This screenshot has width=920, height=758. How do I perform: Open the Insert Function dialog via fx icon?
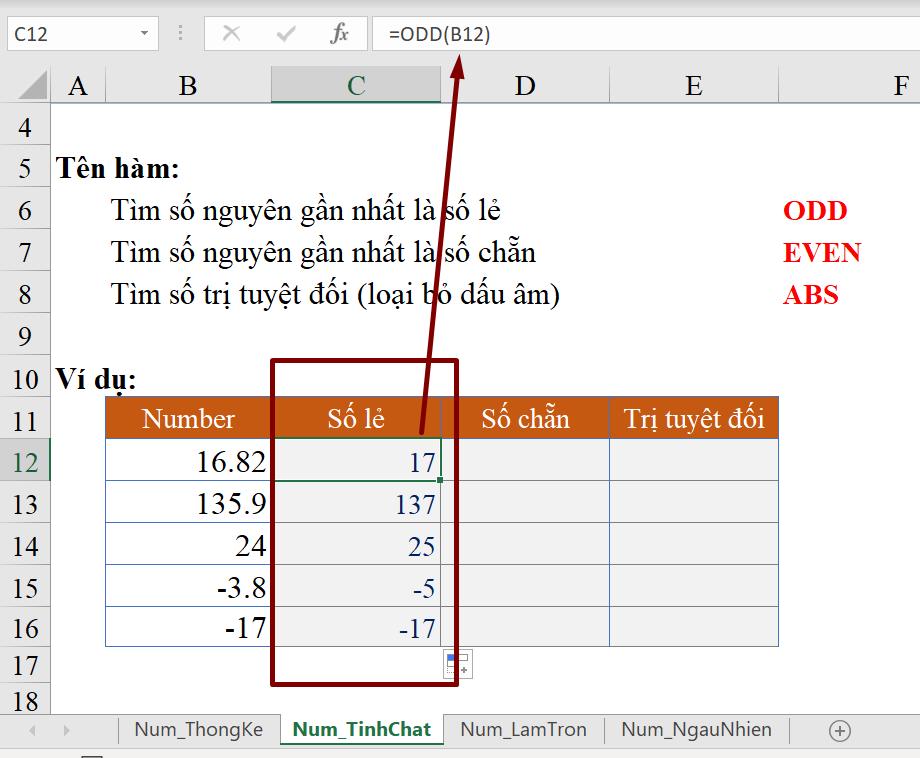coord(340,32)
